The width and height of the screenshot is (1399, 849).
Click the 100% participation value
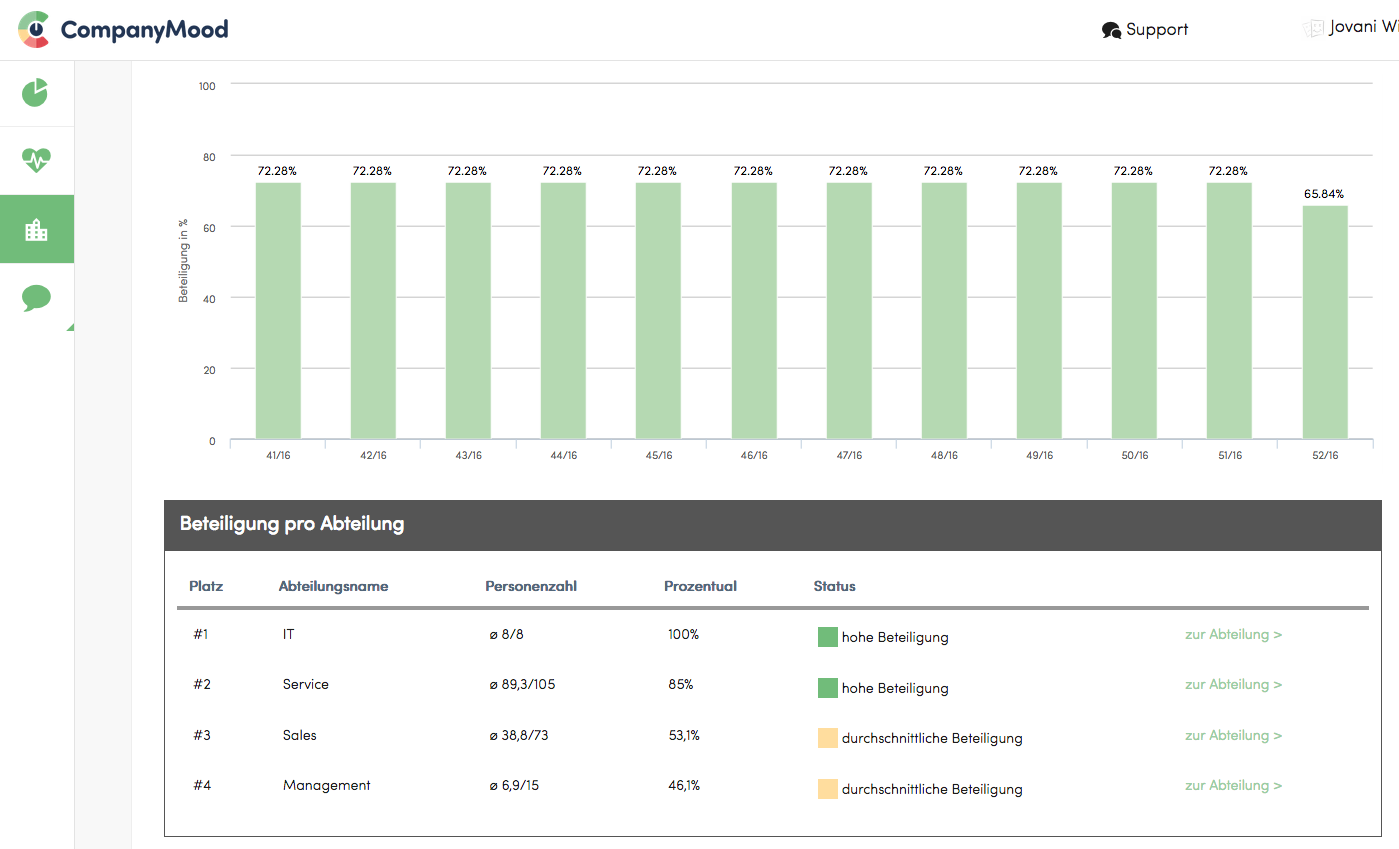coord(683,634)
